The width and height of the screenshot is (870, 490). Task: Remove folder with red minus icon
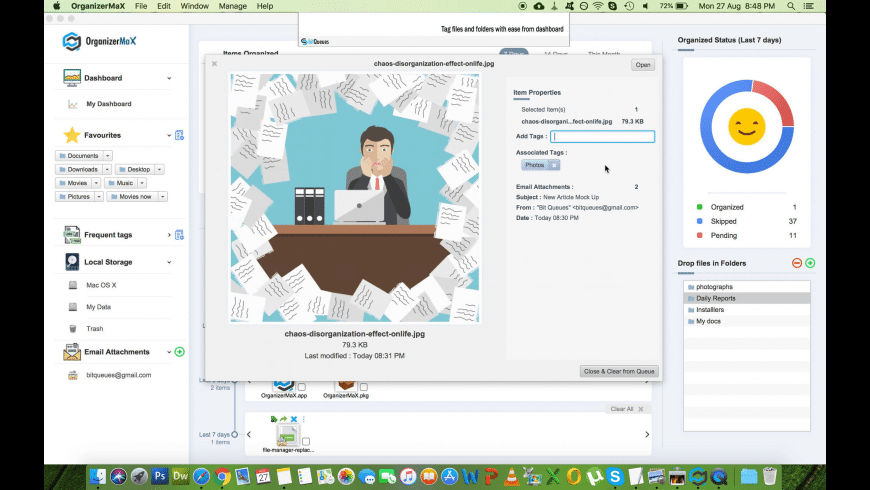797,263
